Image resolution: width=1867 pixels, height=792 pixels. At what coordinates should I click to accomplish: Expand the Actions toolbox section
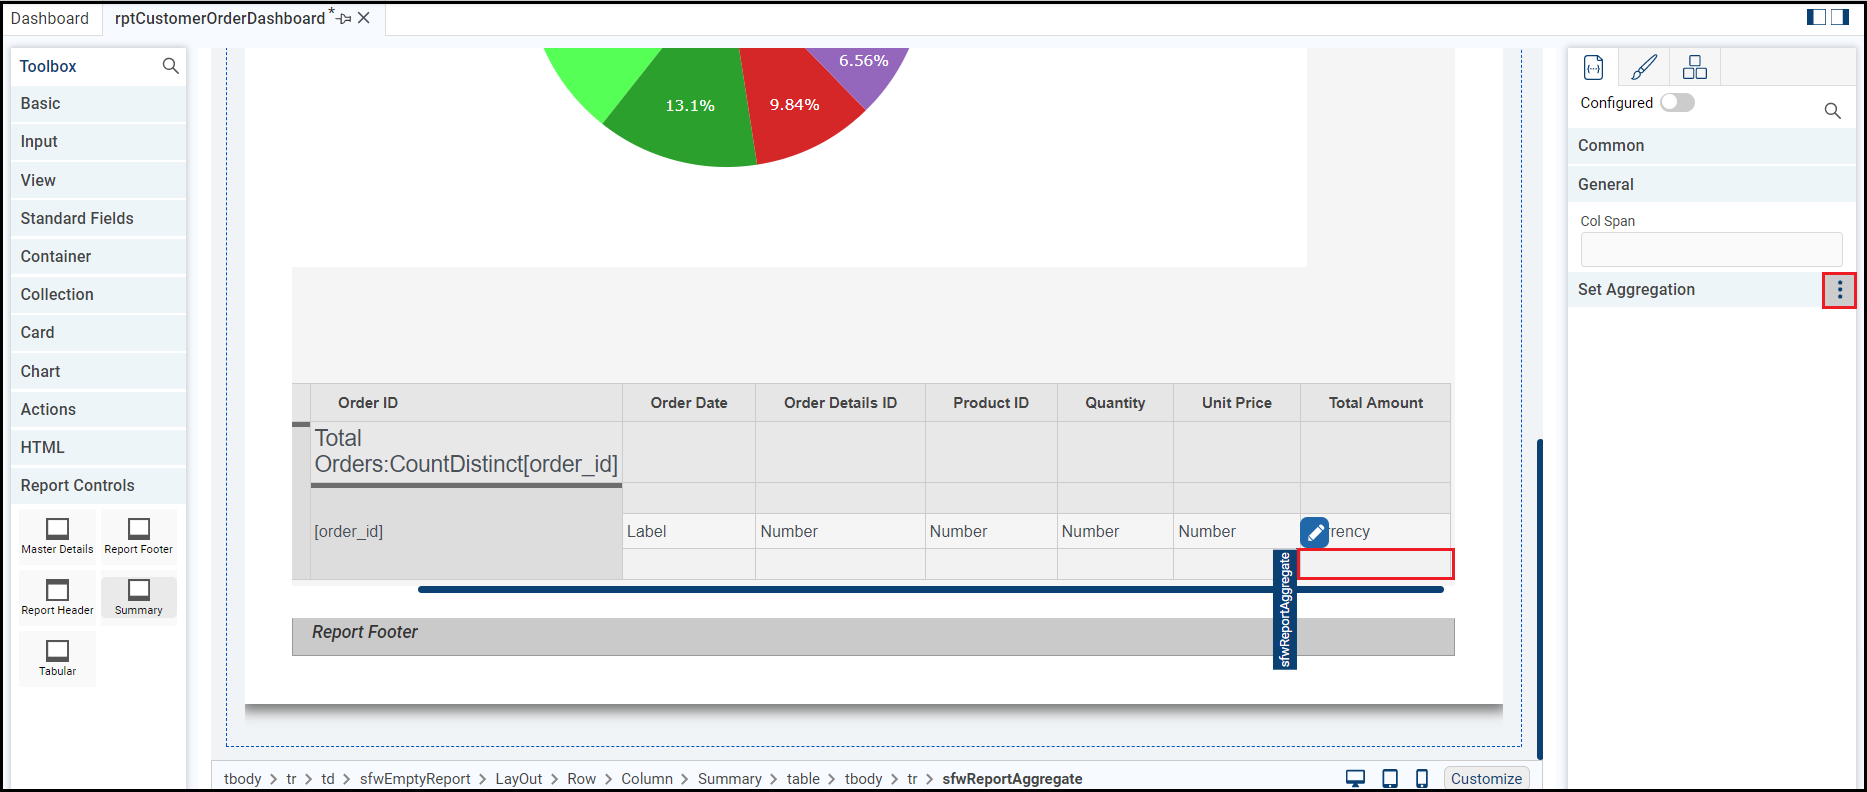tap(99, 410)
